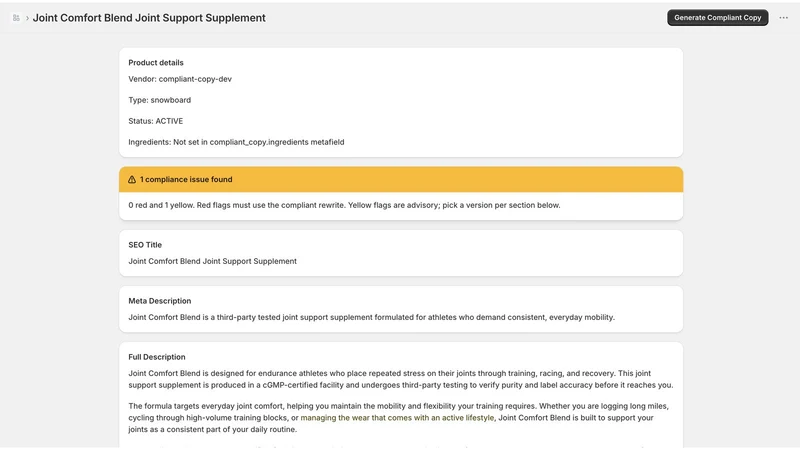Click the page title Joint Comfort Blend Joint Support Supplement
Image resolution: width=800 pixels, height=450 pixels.
pos(149,18)
